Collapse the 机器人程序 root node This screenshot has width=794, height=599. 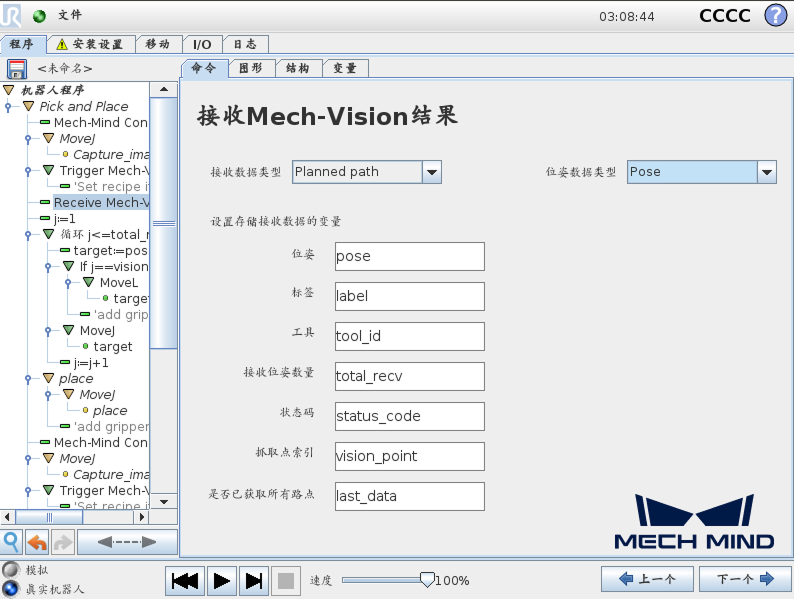(9, 90)
